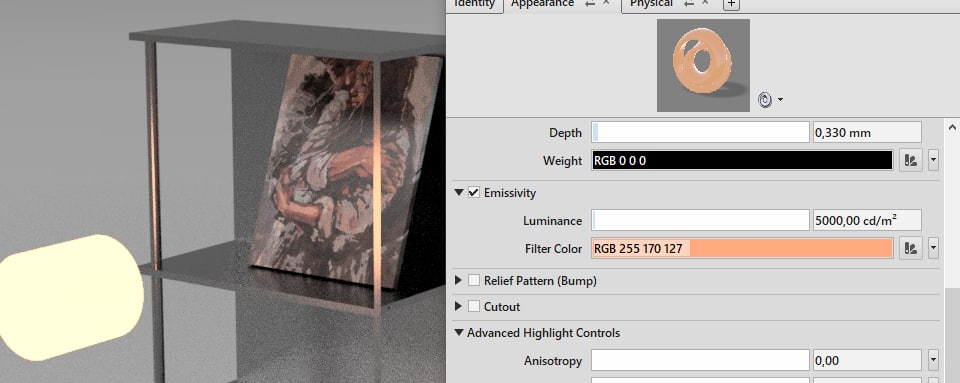Enable the Cutout checkbox
Viewport: 960px width, 383px height.
click(x=474, y=307)
